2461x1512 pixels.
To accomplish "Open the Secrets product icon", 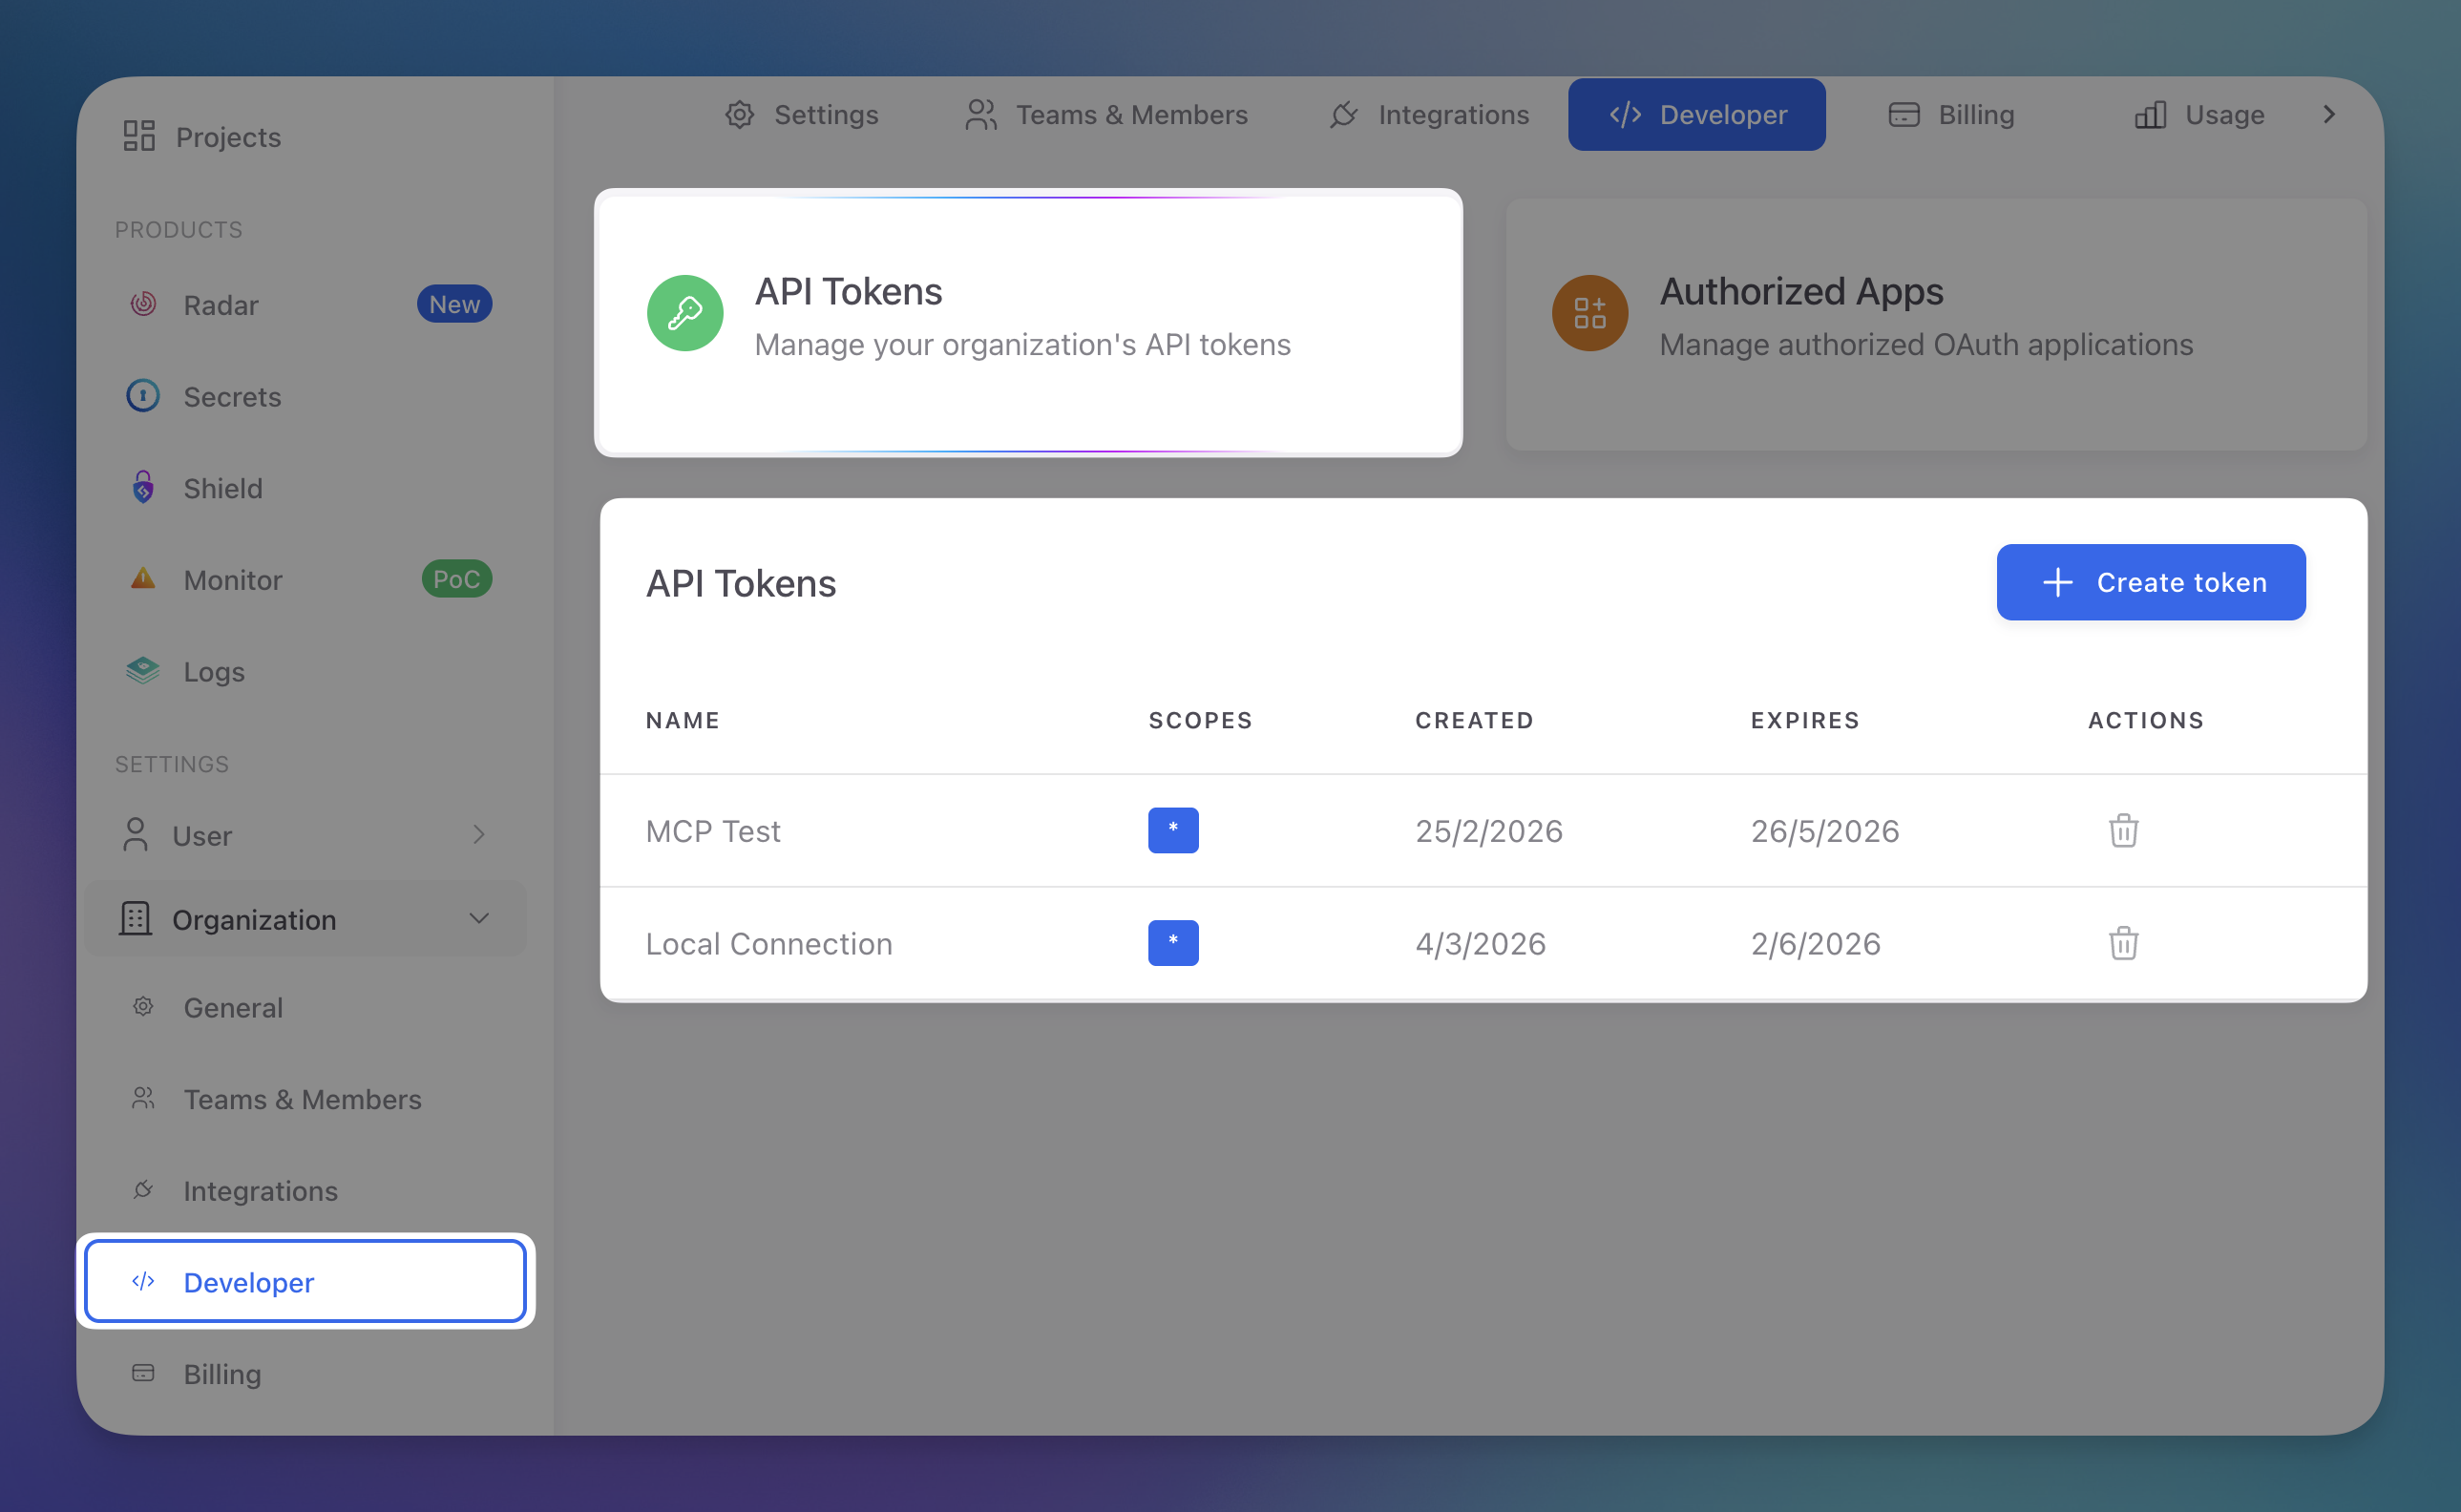I will [x=143, y=396].
